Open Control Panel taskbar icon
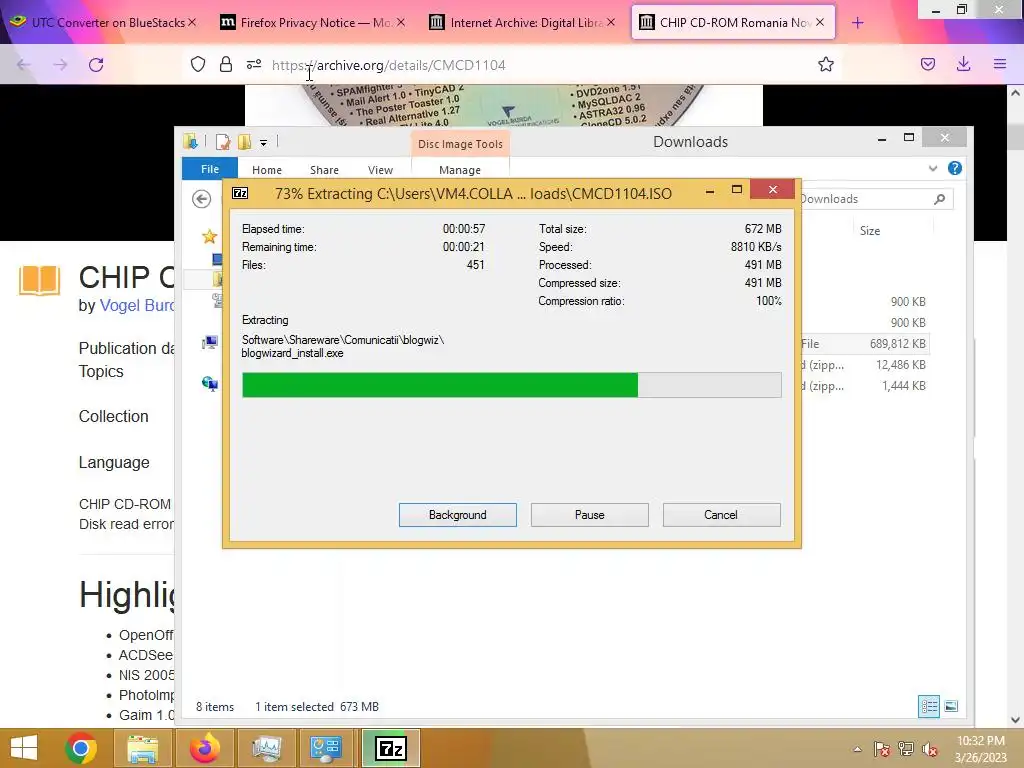 point(326,748)
